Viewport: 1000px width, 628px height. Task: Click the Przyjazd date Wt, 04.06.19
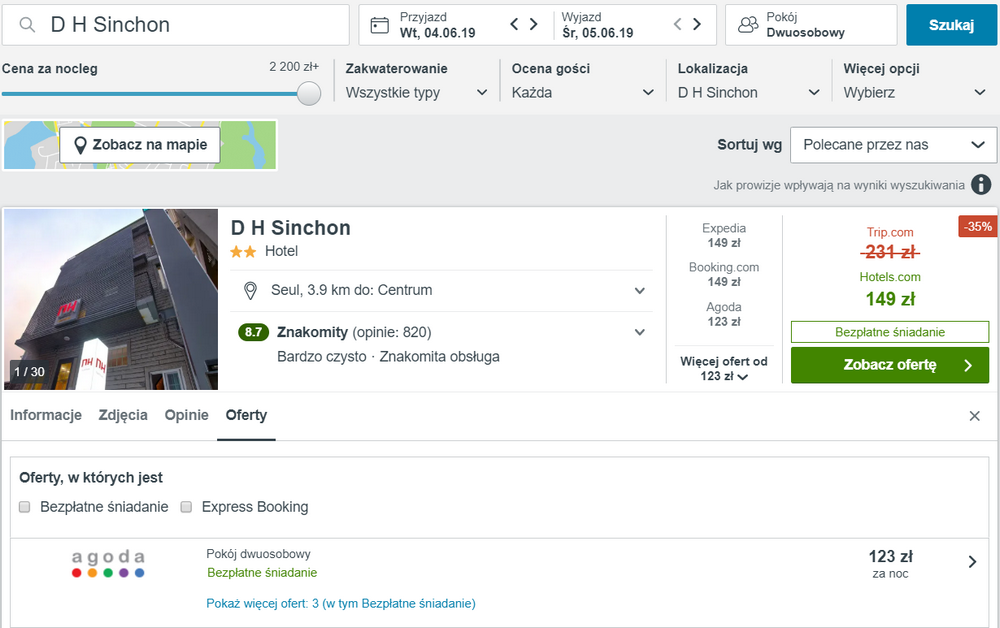tap(438, 33)
